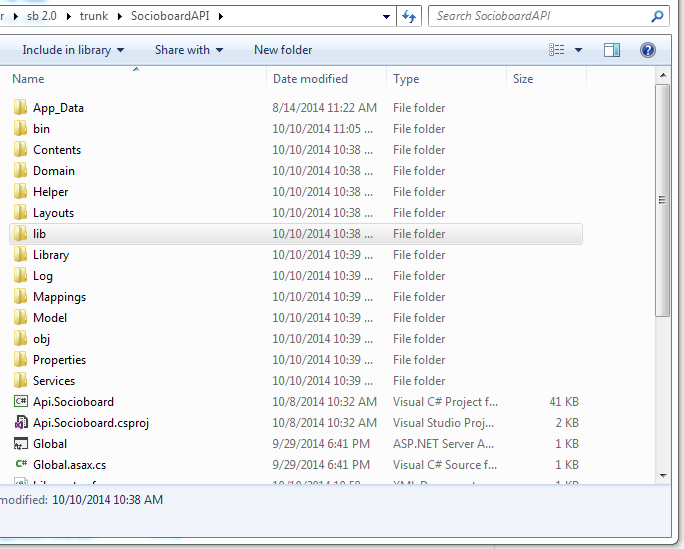Create a New folder
This screenshot has height=549, width=684.
tap(283, 50)
